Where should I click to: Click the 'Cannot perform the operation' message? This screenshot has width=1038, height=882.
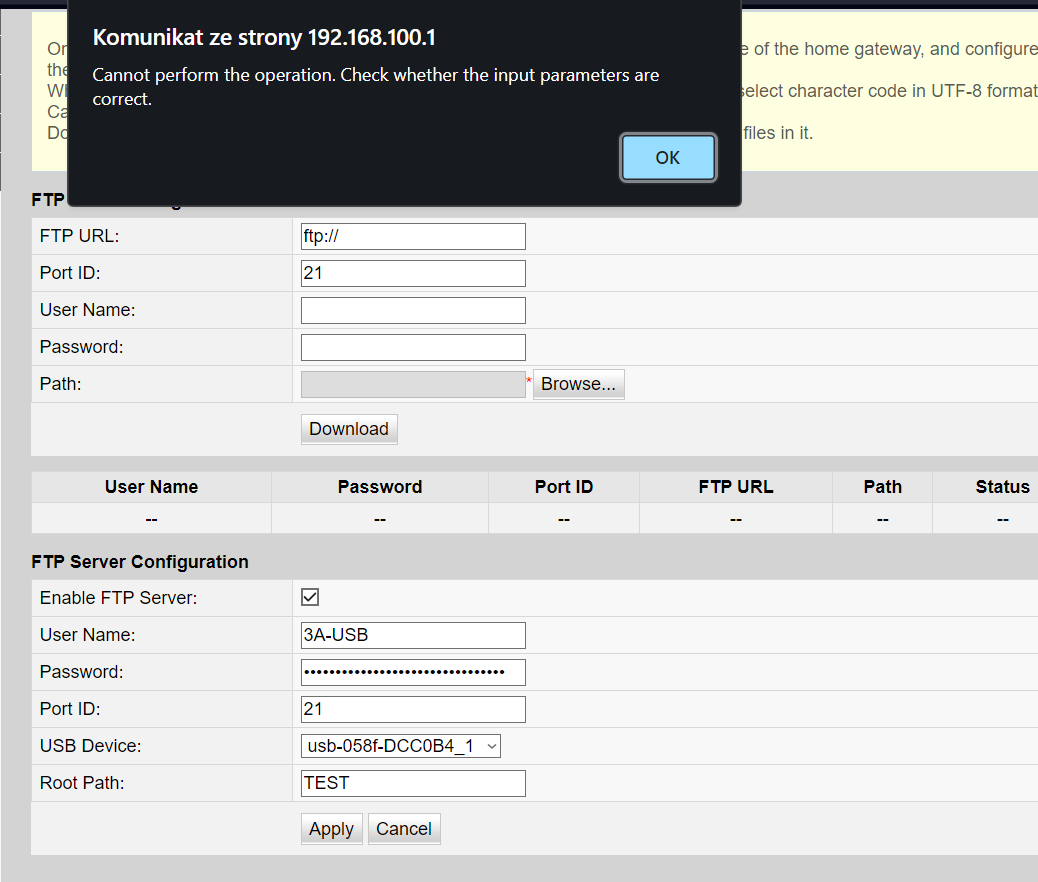(375, 87)
